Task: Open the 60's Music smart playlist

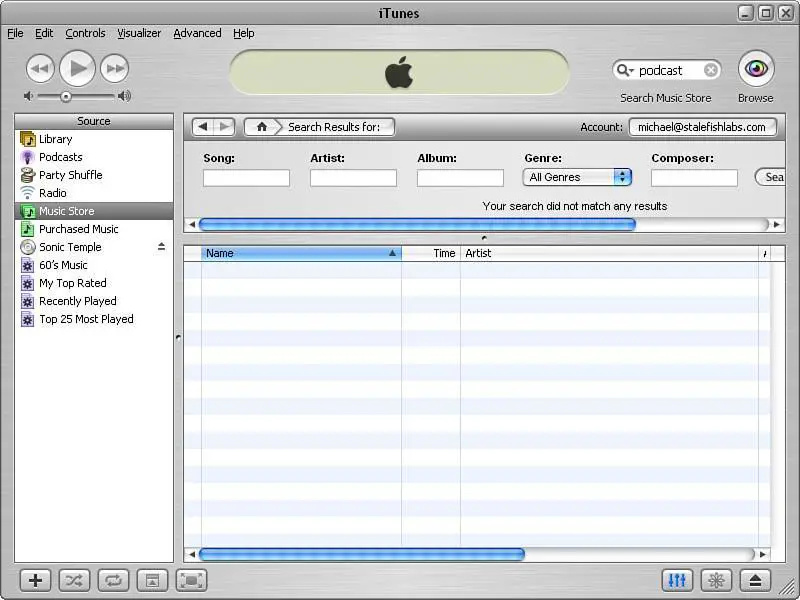Action: coord(94,265)
